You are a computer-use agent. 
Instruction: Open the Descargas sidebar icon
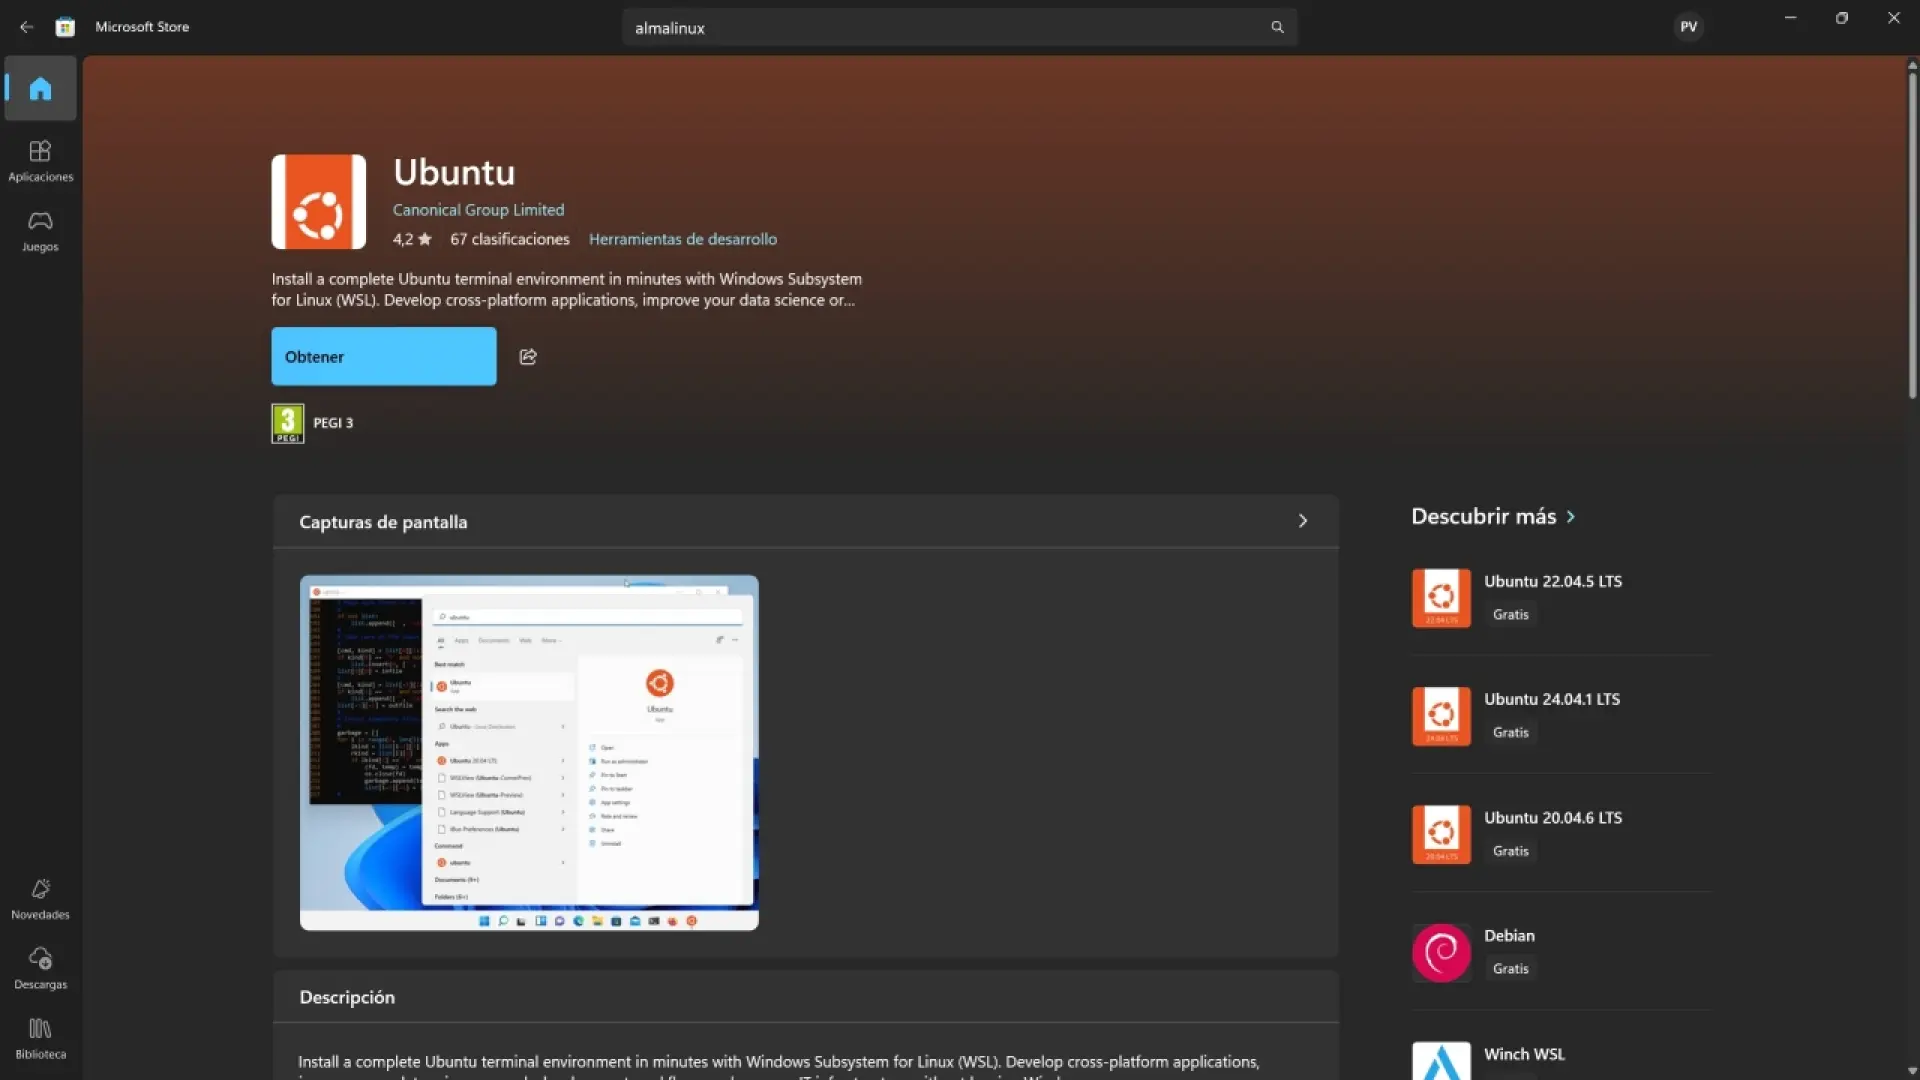tap(40, 968)
